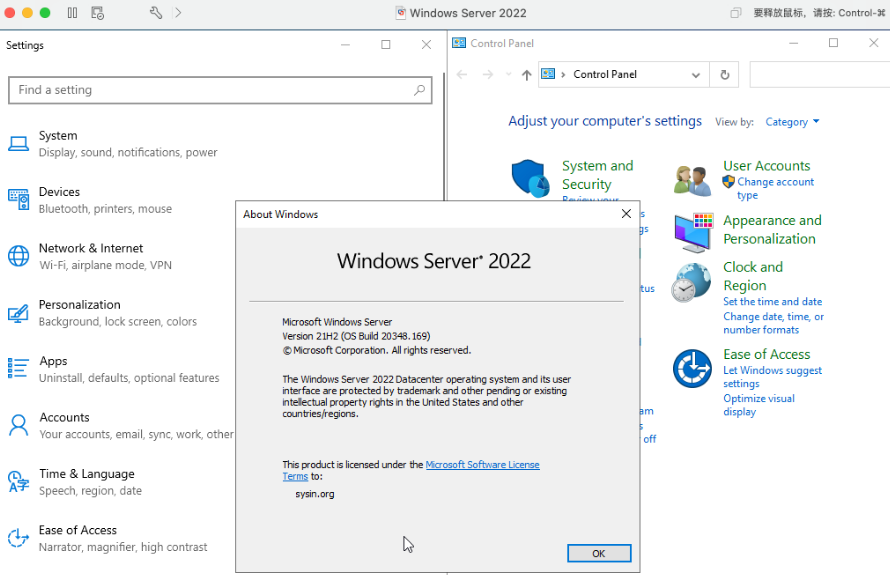Click the Time & Language icon
This screenshot has width=890, height=575.
tap(18, 482)
